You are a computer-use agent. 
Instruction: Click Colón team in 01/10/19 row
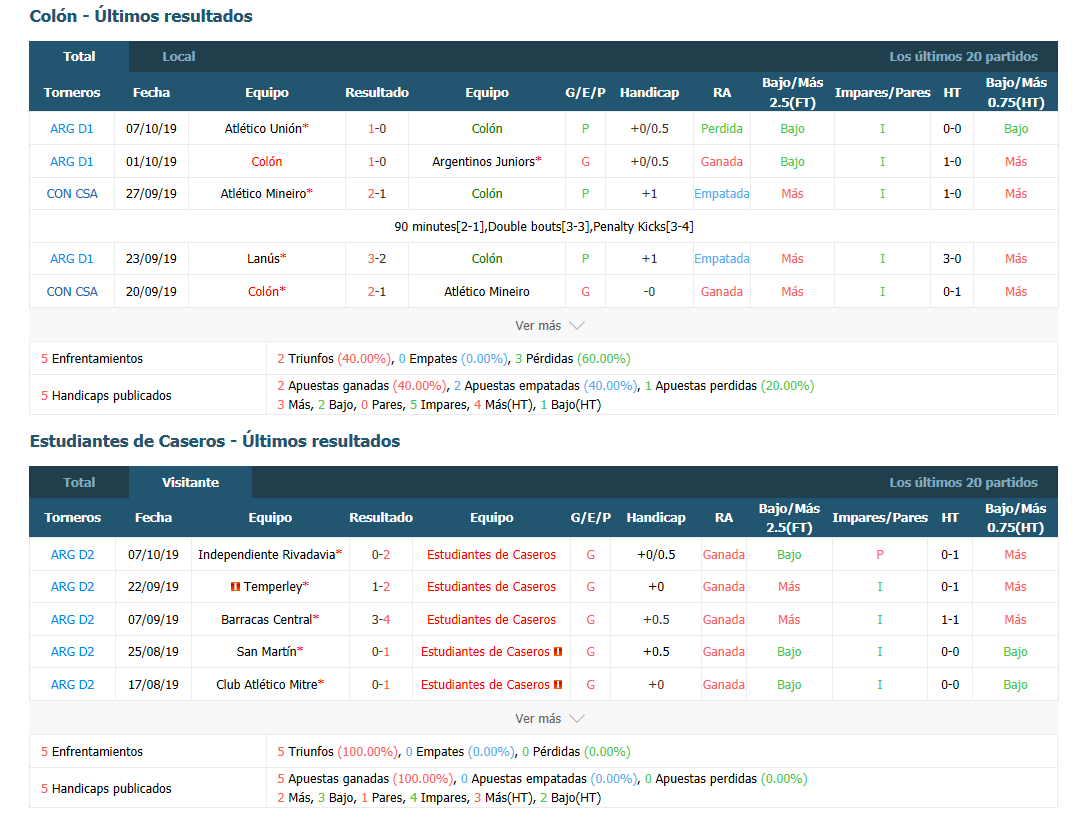(x=266, y=161)
